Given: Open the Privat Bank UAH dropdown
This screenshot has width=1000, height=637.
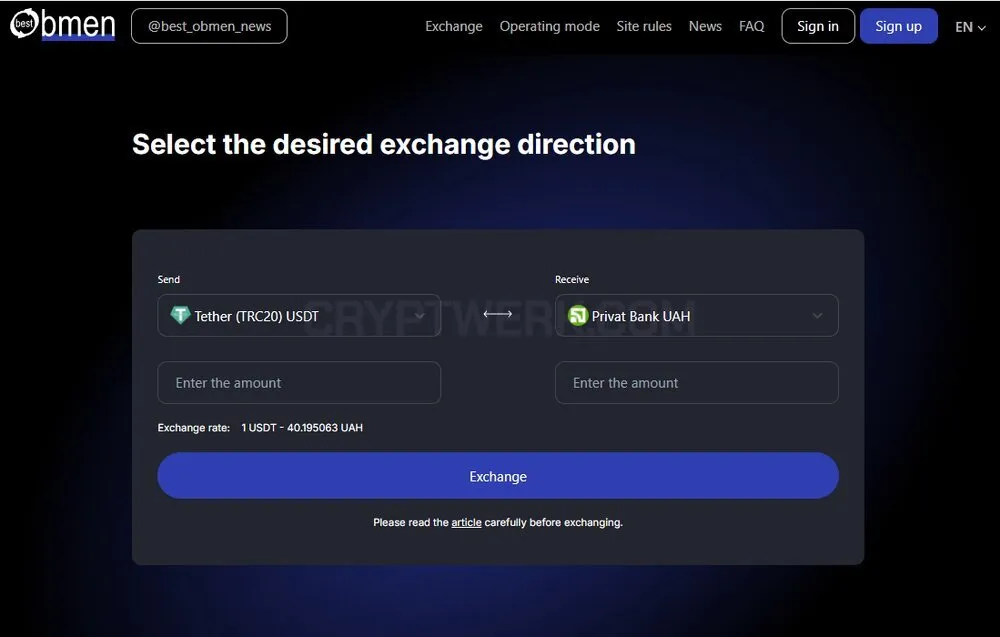Looking at the screenshot, I should (696, 315).
